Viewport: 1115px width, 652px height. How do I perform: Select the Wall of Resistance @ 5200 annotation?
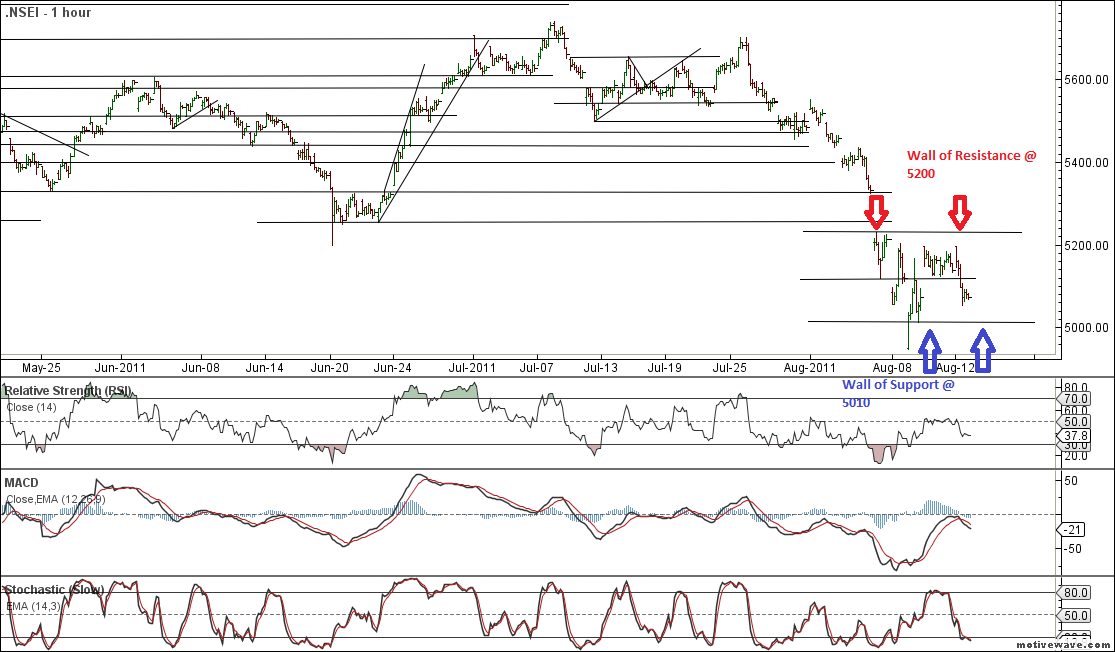[x=963, y=164]
